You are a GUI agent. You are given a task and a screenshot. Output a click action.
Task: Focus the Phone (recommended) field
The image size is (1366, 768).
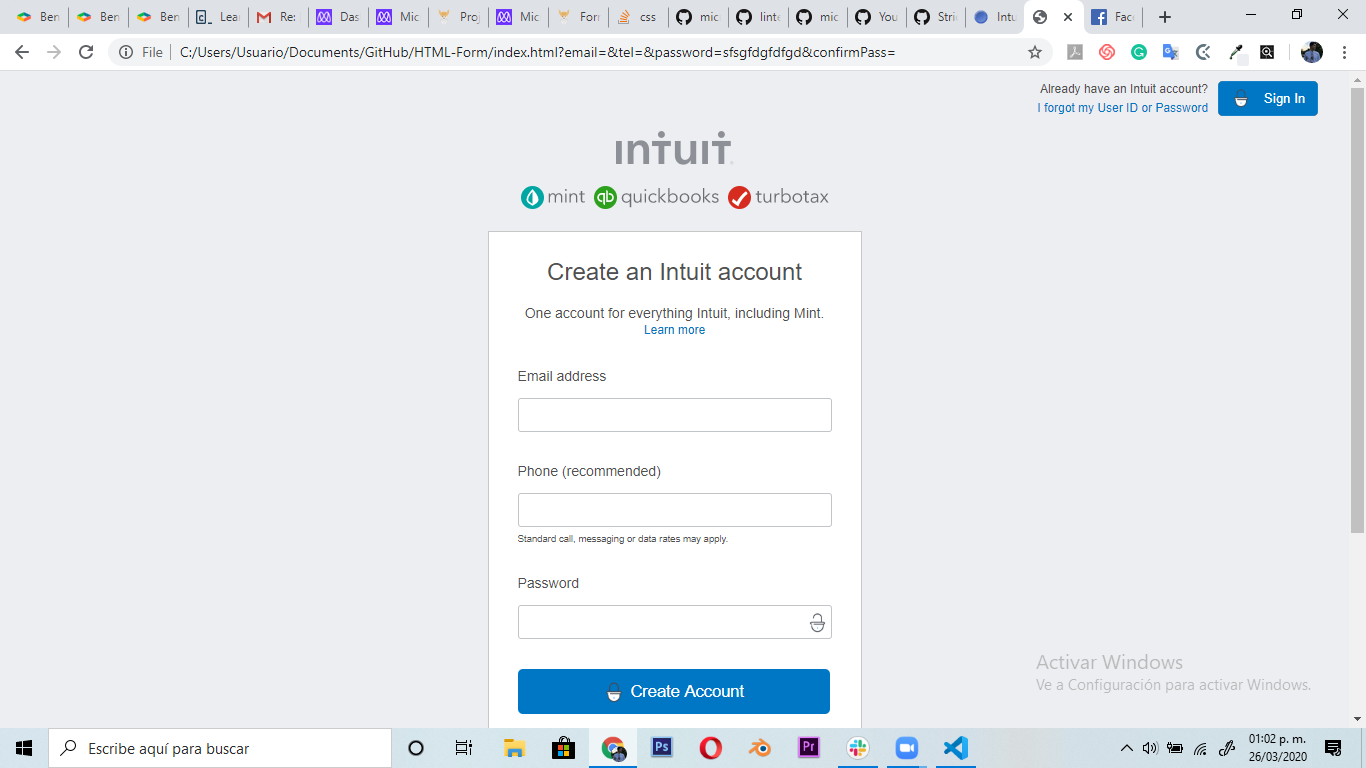point(674,510)
